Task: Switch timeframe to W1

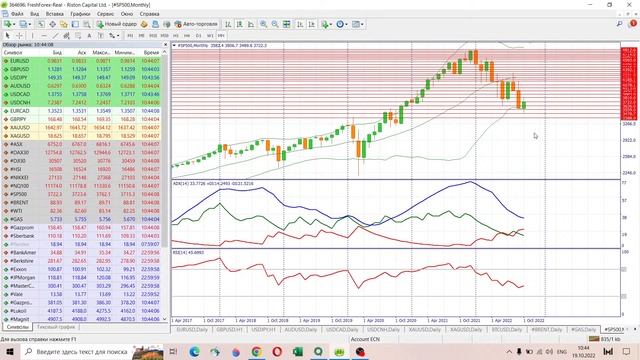Action: pyautogui.click(x=210, y=36)
